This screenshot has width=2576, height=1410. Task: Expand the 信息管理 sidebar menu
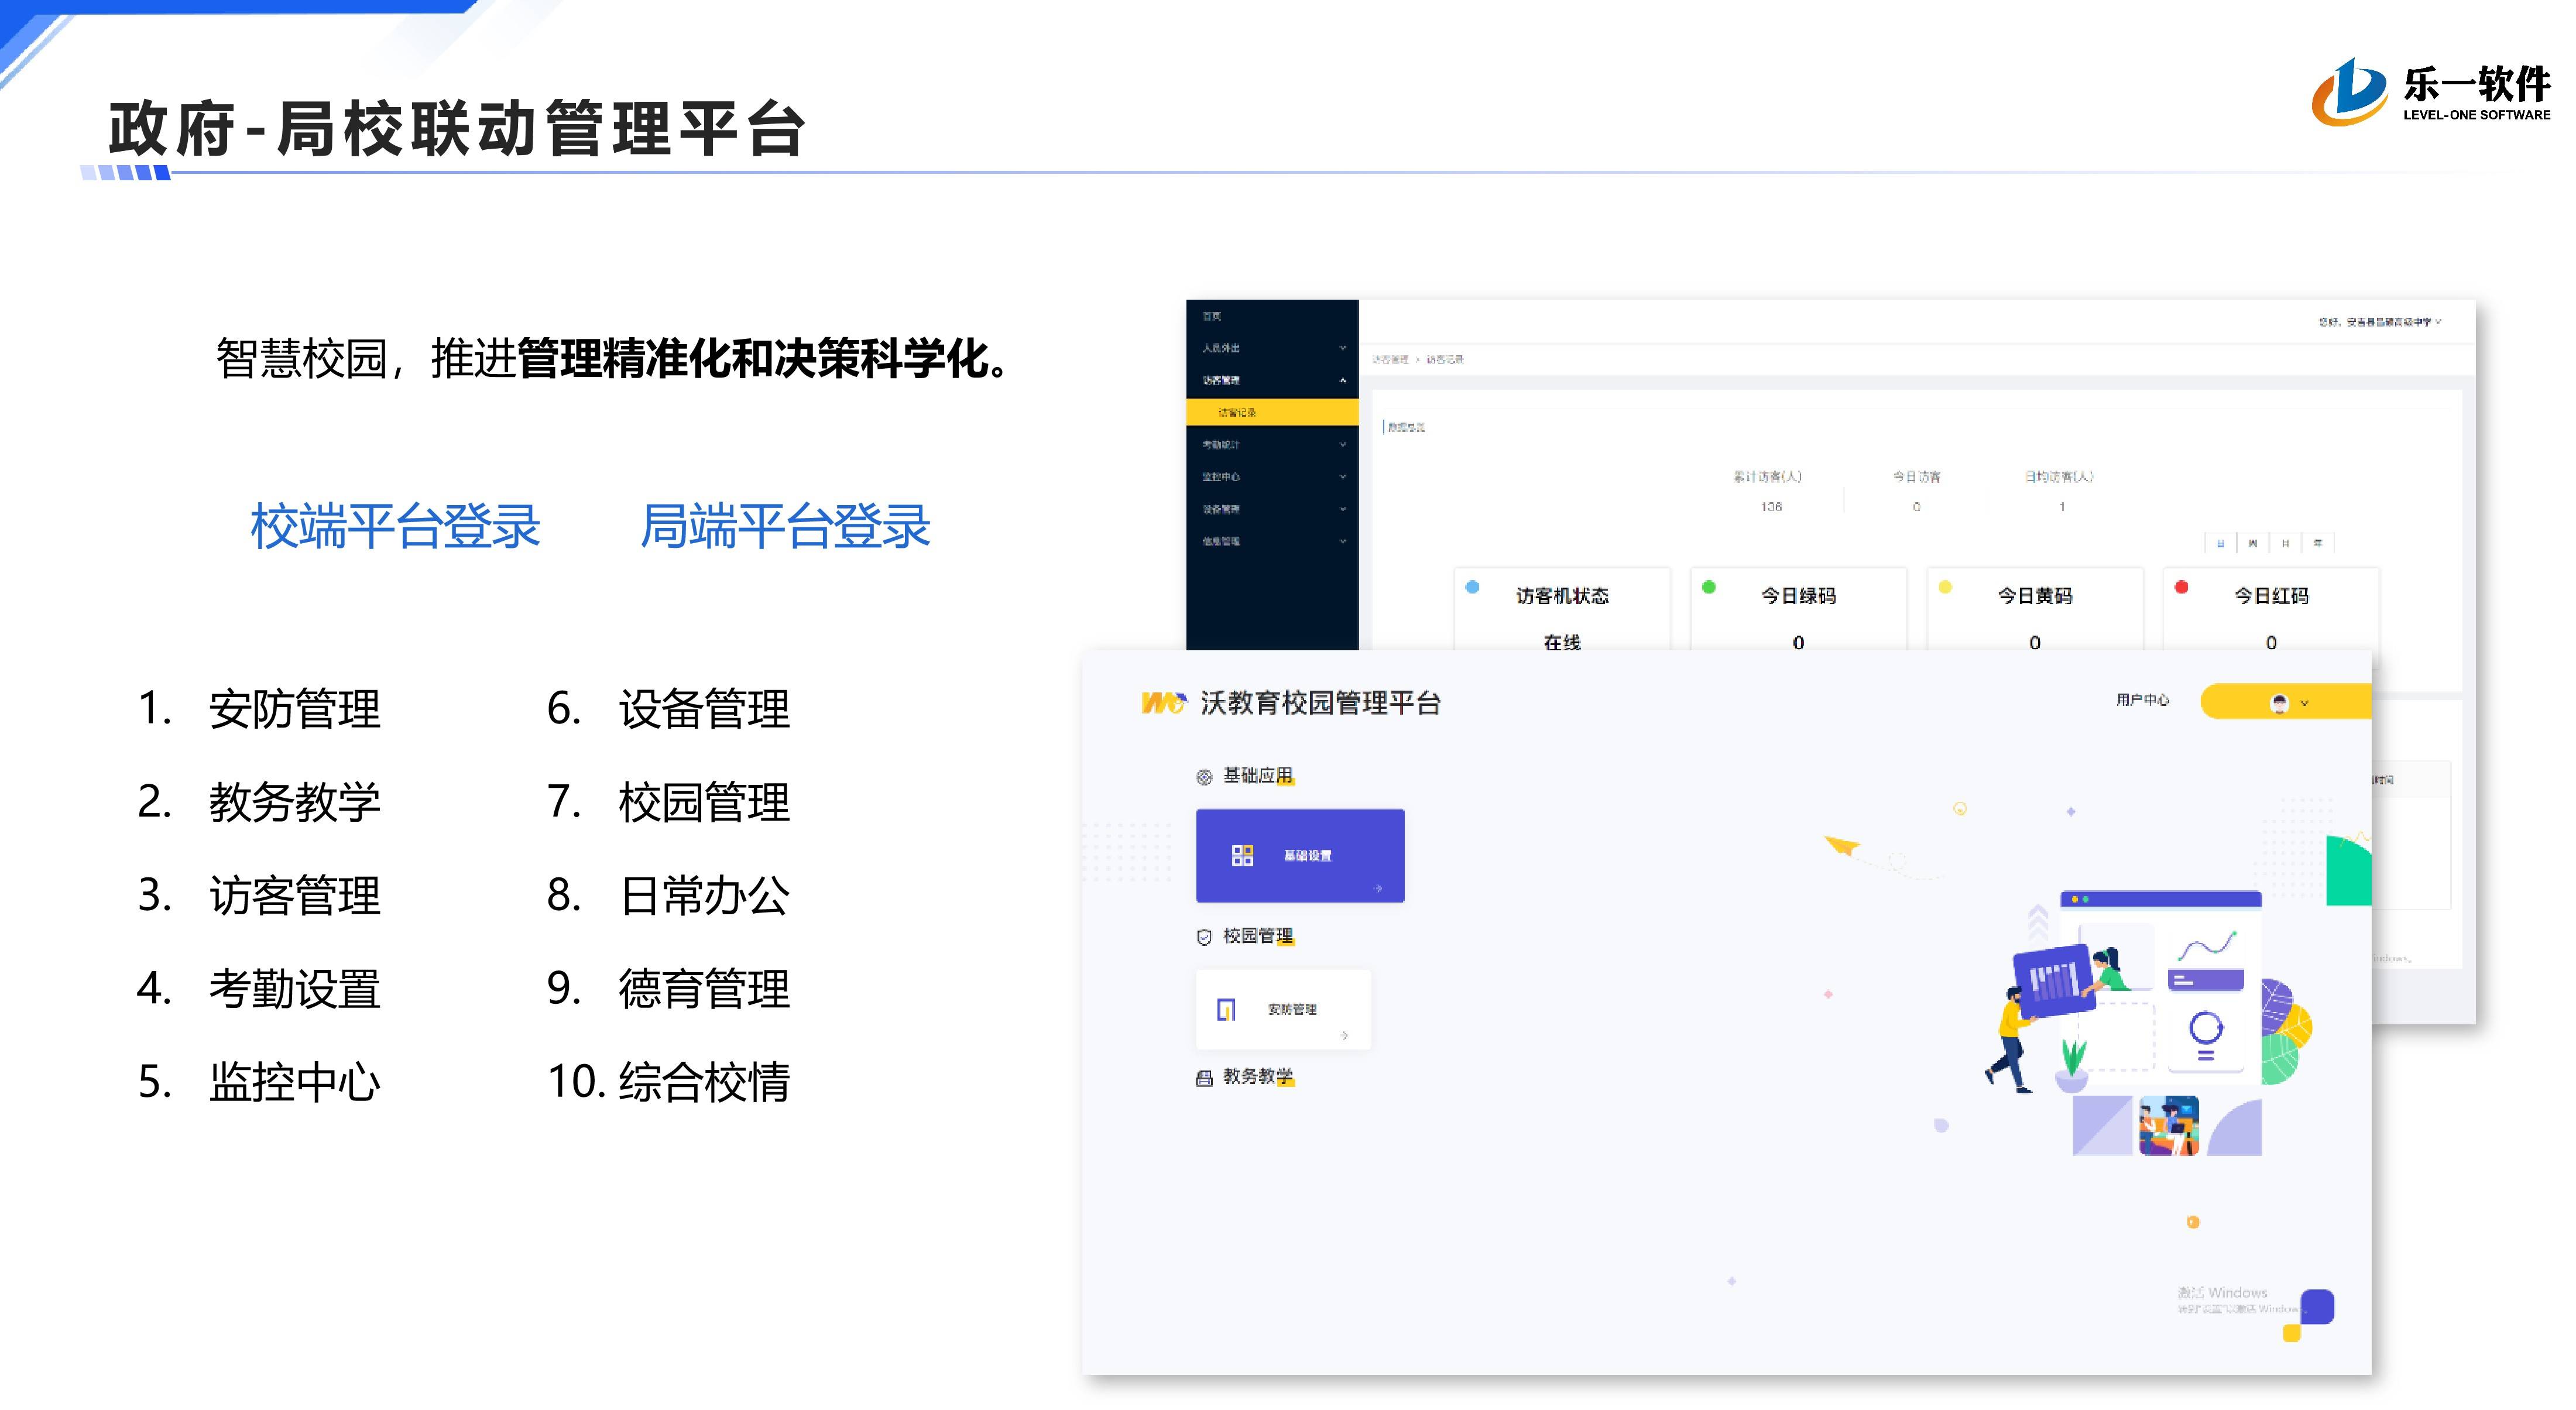1272,541
